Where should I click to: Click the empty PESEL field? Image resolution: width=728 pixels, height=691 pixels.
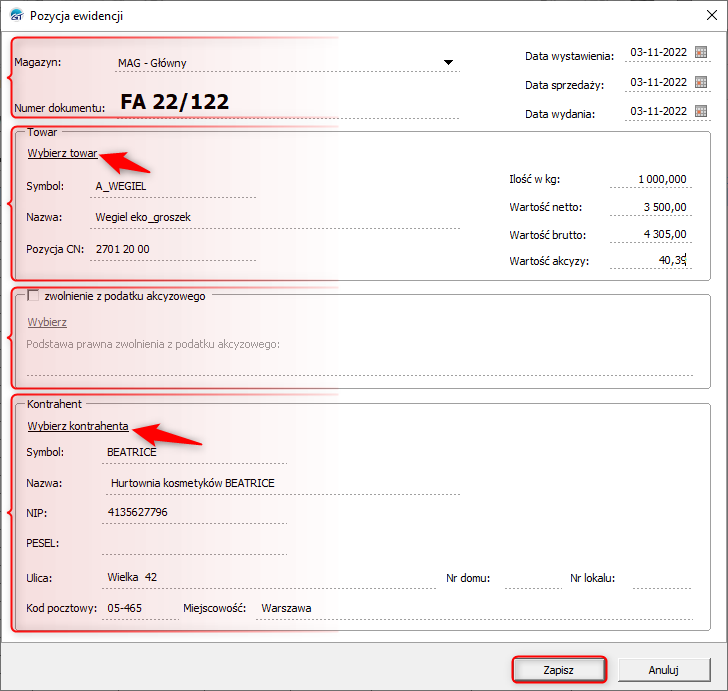tap(194, 544)
